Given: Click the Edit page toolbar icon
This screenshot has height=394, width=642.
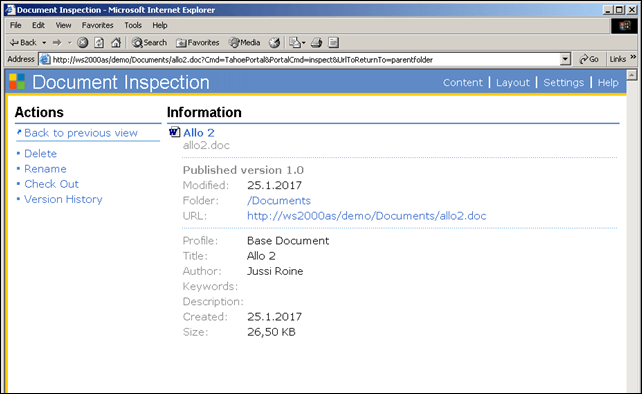Looking at the screenshot, I should [334, 43].
